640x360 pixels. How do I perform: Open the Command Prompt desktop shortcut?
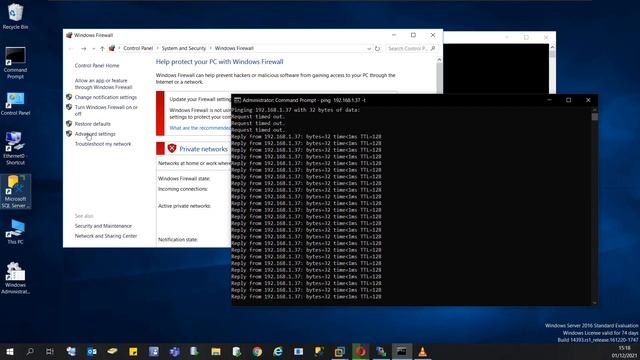coord(16,63)
